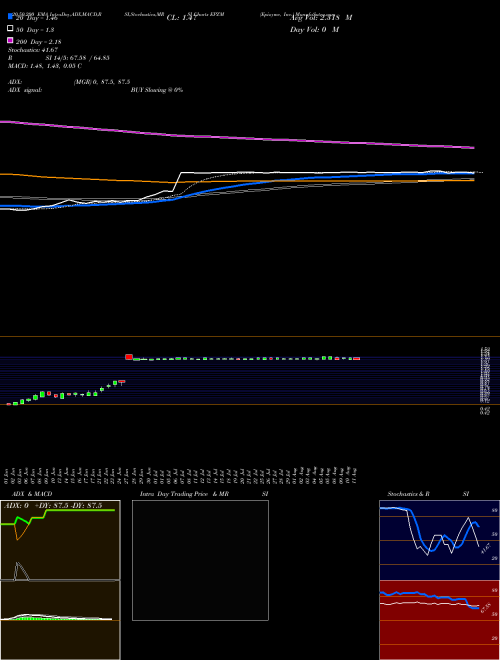The width and height of the screenshot is (500, 660).
Task: Click the '(MGR) 0, 87.5, 87.5' ADX values
Action: point(102,82)
